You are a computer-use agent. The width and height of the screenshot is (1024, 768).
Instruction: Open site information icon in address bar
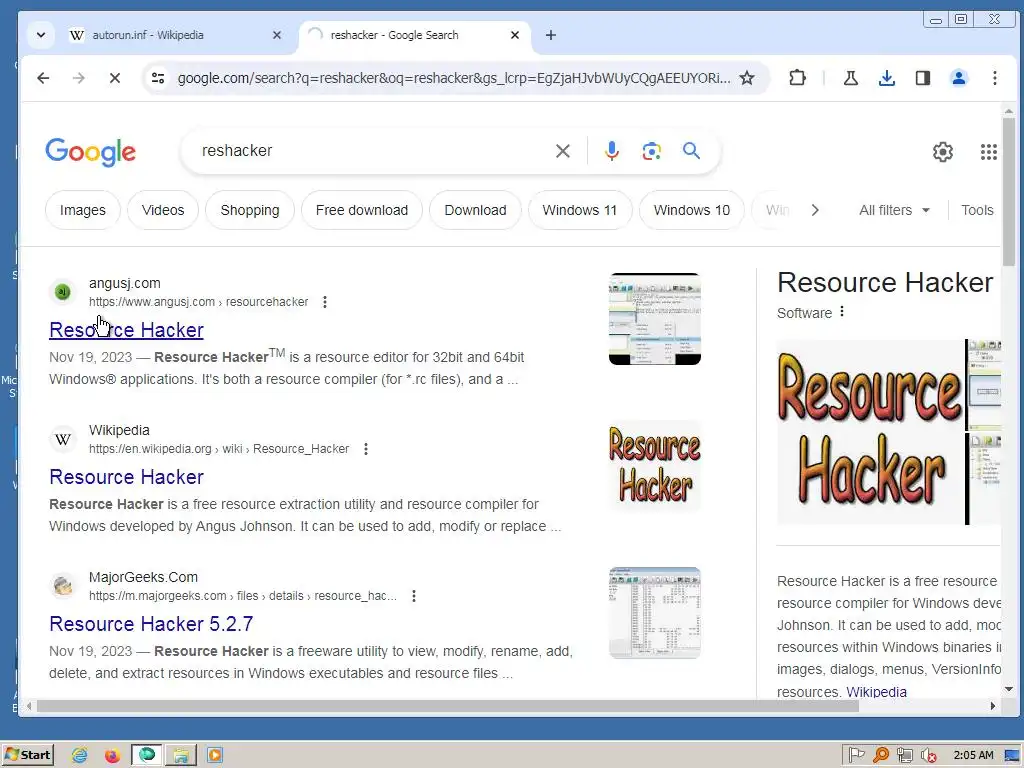(158, 78)
